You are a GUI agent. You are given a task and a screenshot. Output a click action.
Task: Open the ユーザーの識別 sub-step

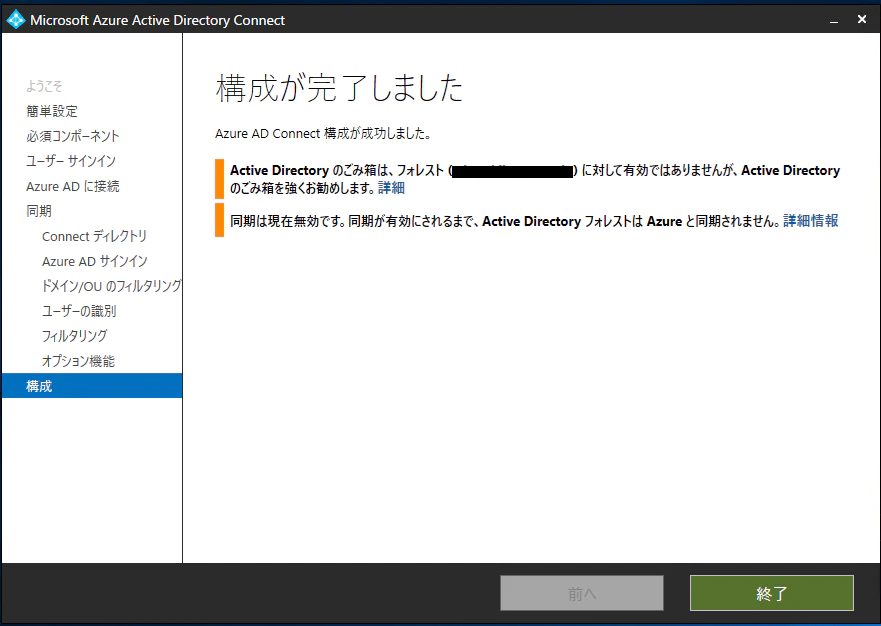coord(79,311)
